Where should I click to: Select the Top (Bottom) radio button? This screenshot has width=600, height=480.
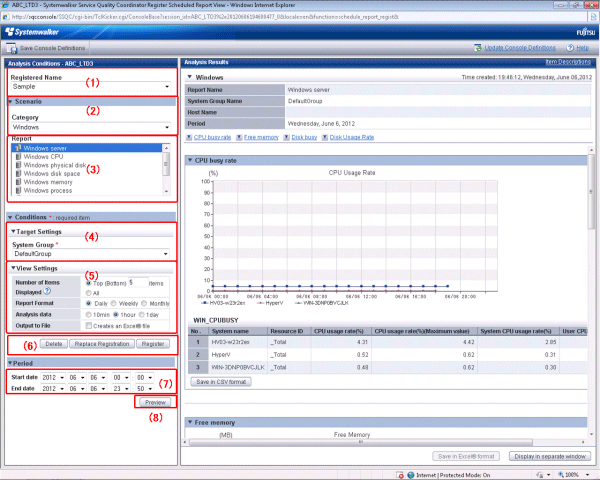88,283
